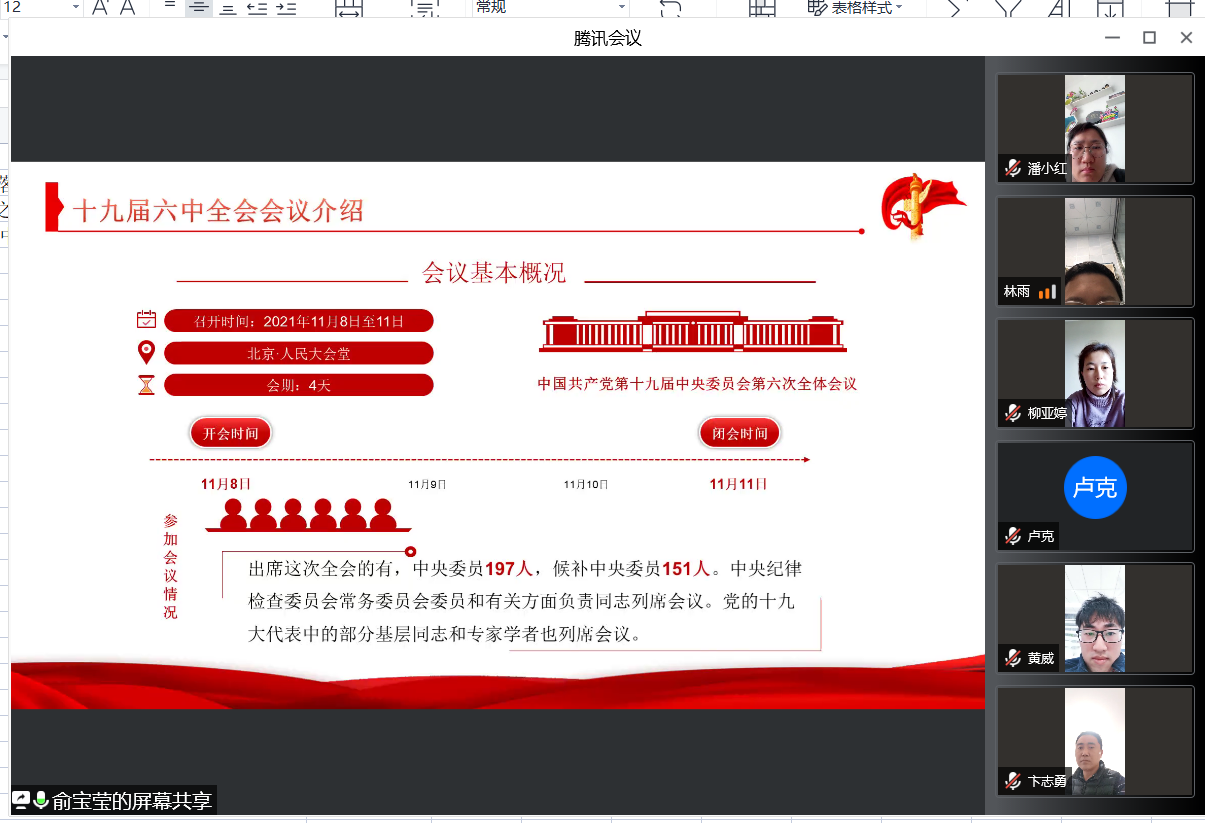Click 黄威's muted microphone icon
Image resolution: width=1205 pixels, height=823 pixels.
pos(1013,658)
